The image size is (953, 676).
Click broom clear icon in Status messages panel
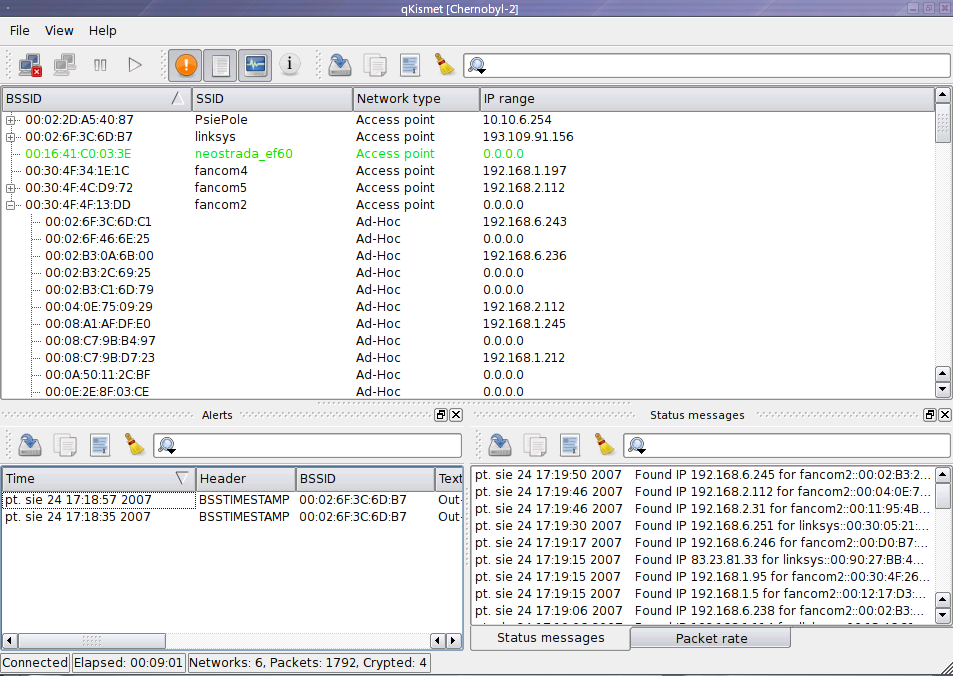tap(604, 445)
